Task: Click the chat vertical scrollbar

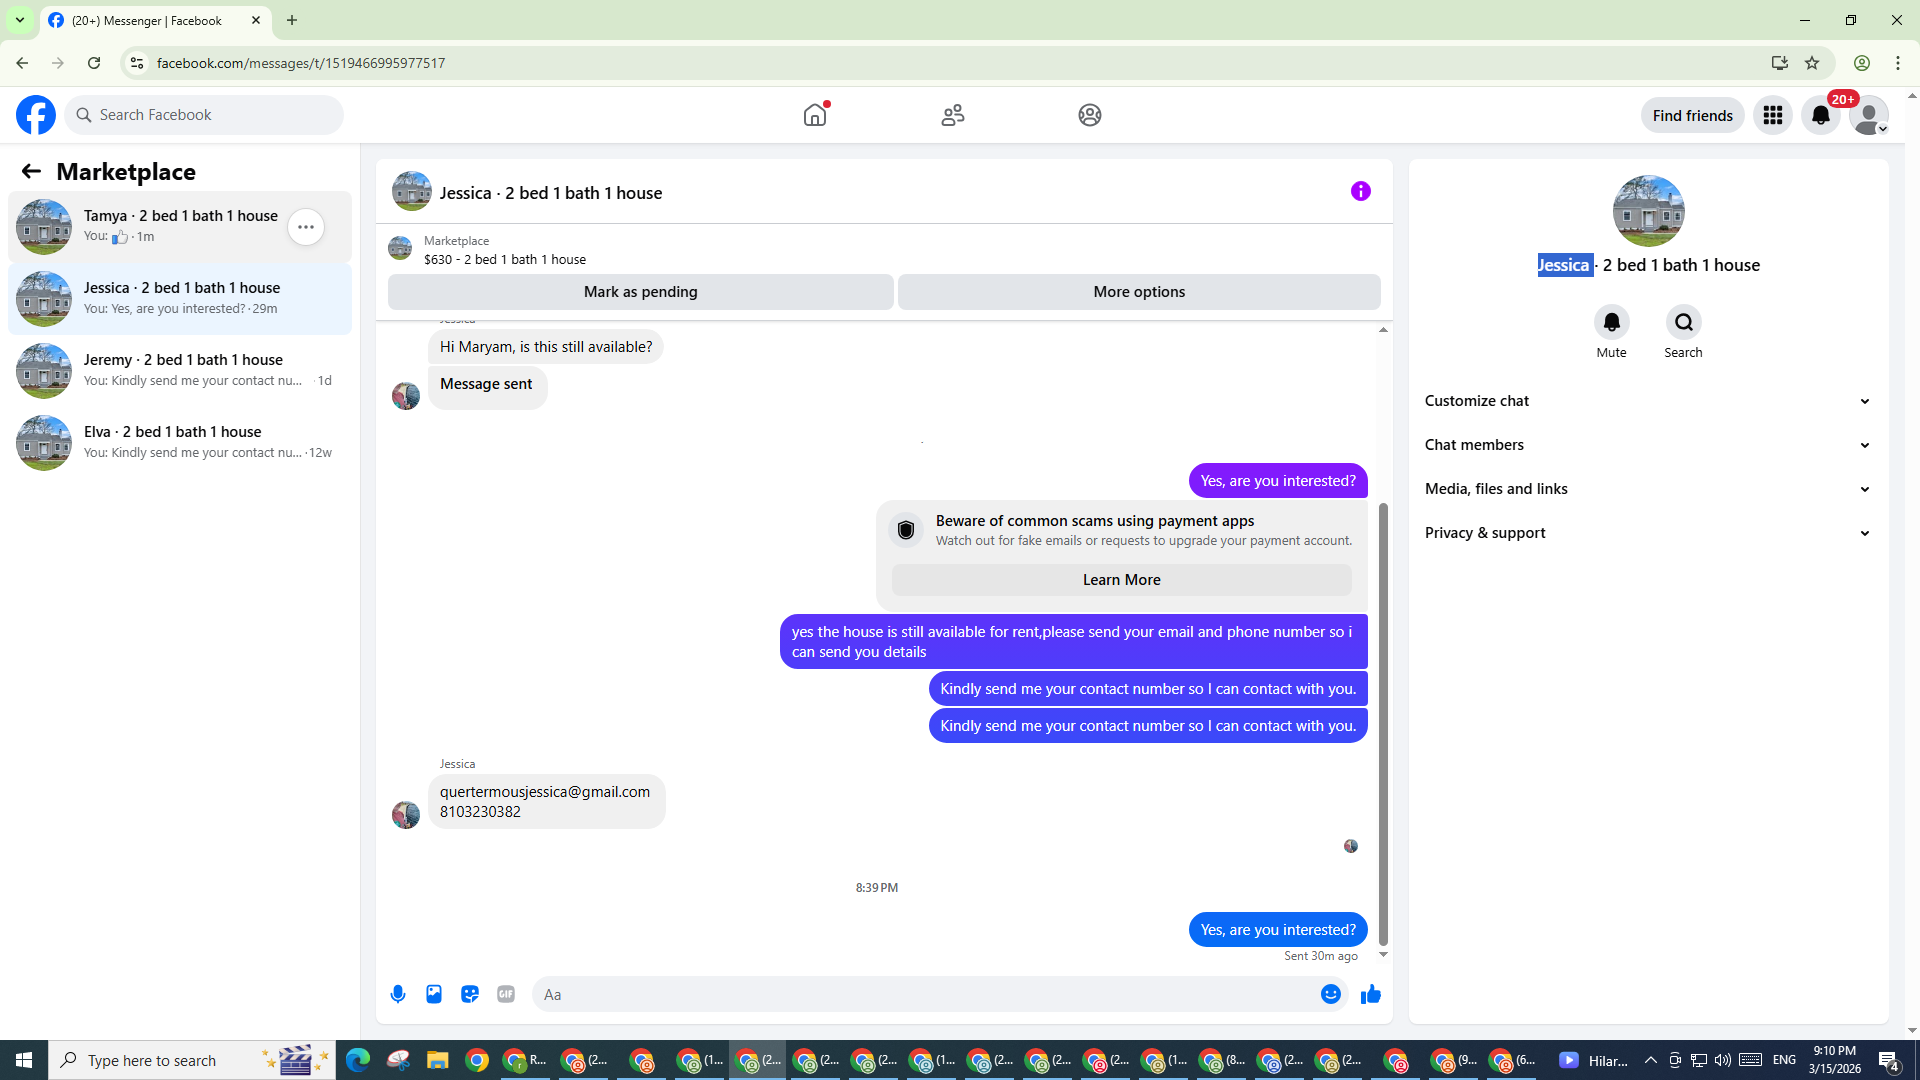Action: click(x=1383, y=725)
